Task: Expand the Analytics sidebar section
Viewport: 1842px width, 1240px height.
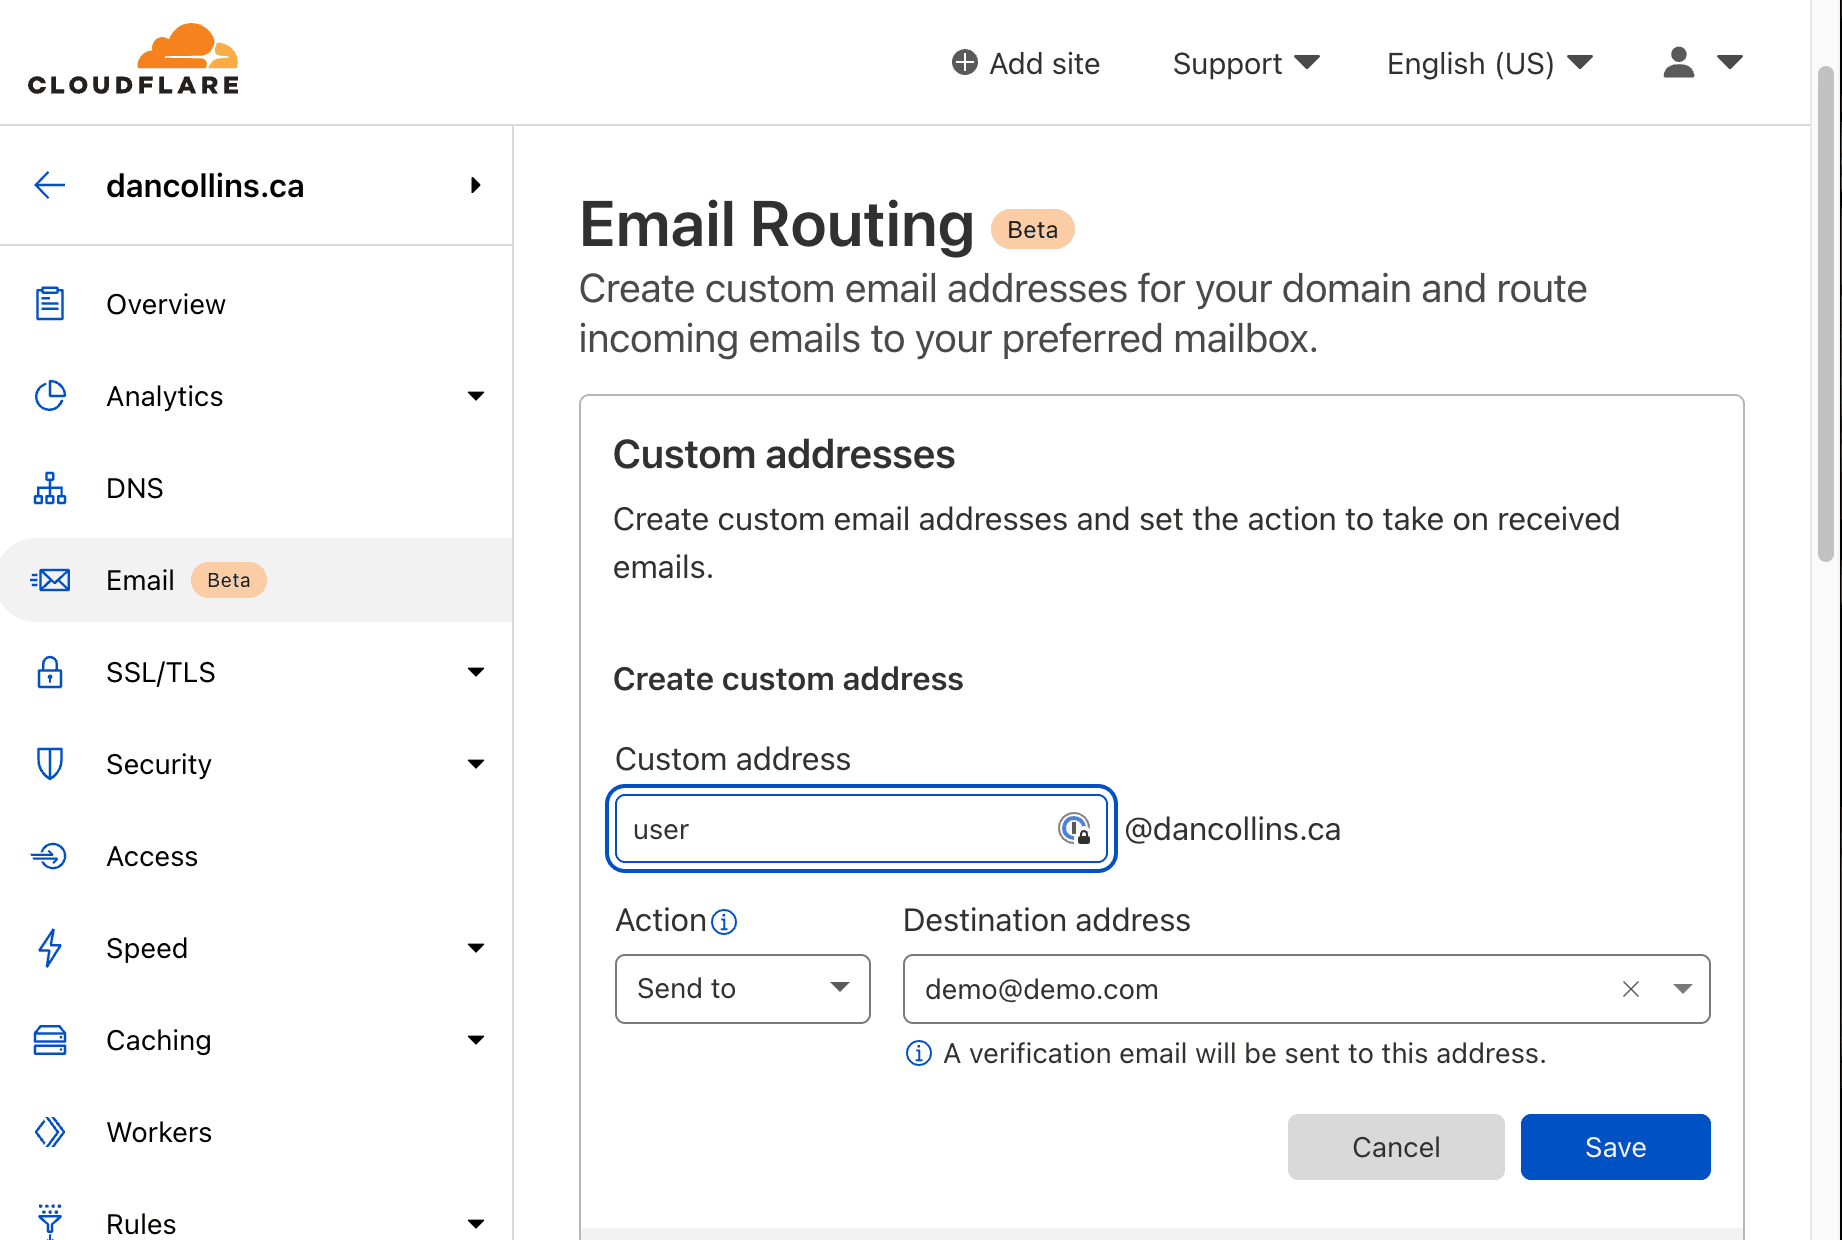Action: (x=477, y=396)
